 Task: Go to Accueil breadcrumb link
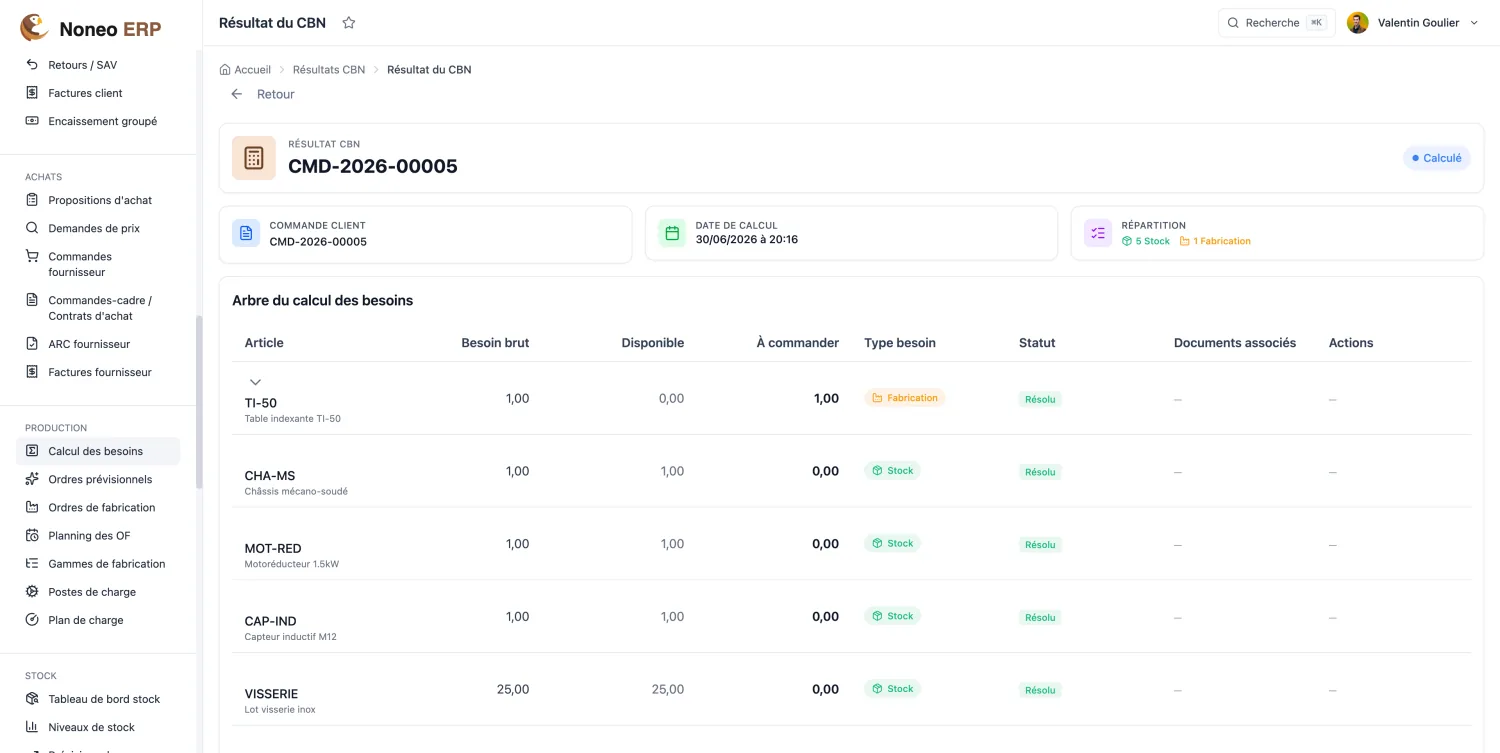point(252,70)
